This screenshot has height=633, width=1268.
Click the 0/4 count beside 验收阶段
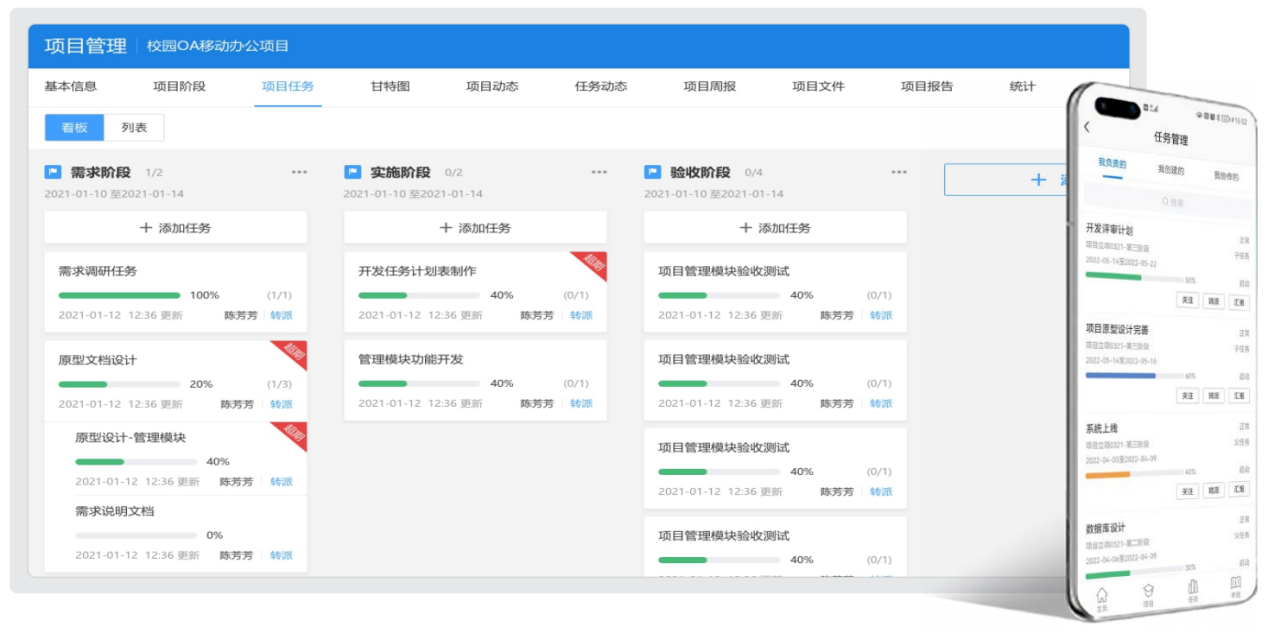(x=754, y=172)
